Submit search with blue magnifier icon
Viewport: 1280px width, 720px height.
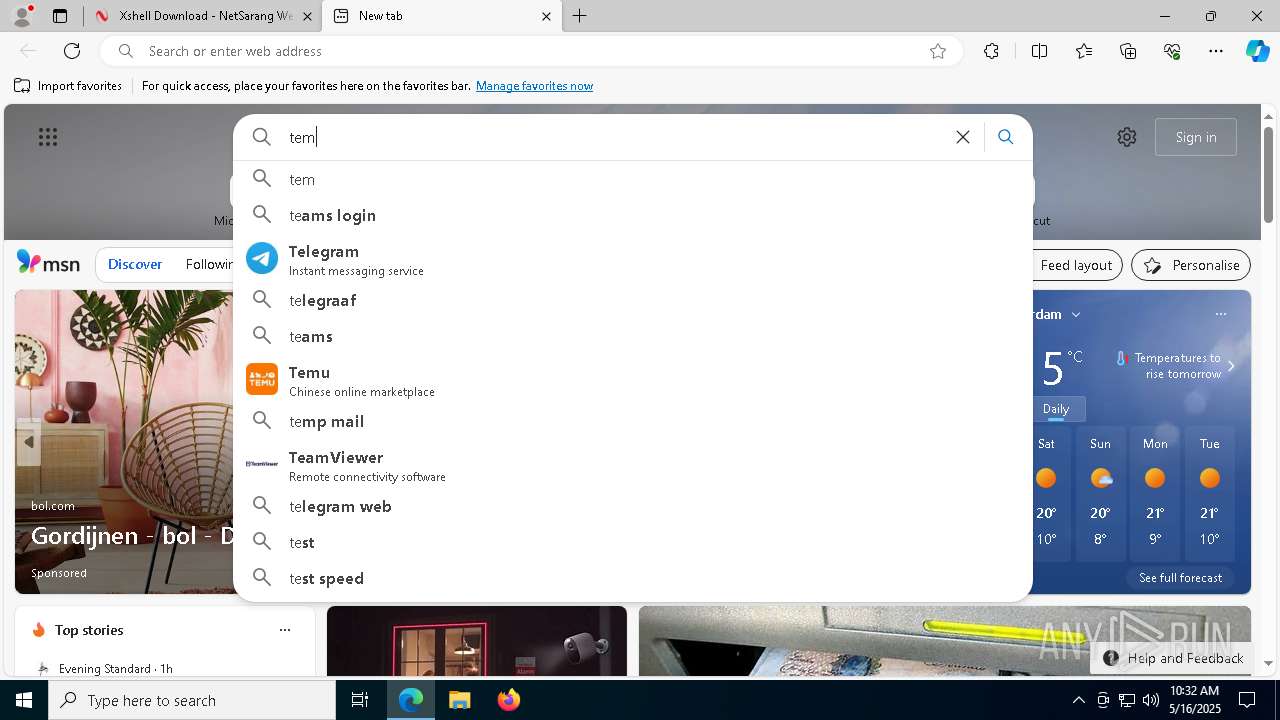pos(1006,137)
